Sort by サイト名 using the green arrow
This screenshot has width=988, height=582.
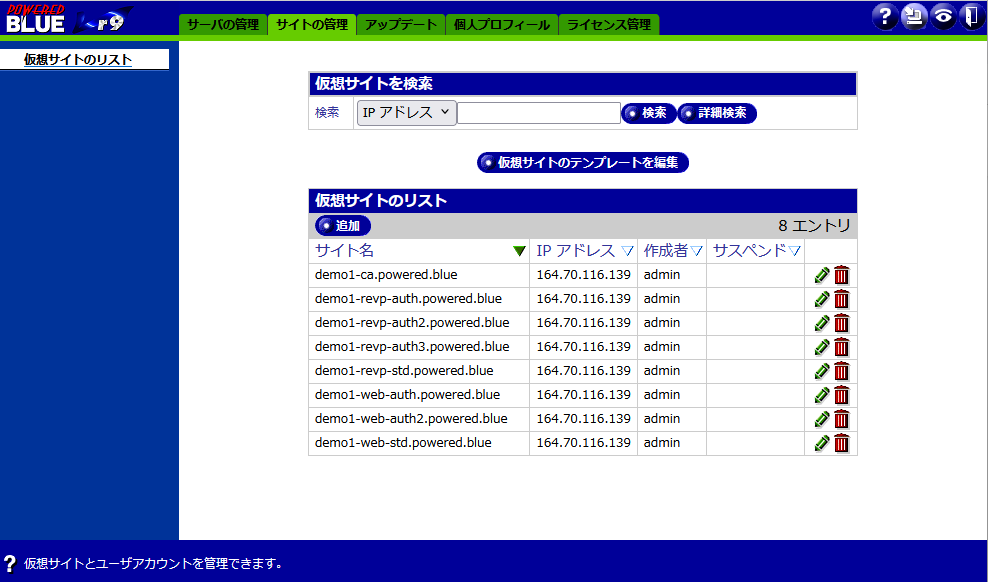519,251
